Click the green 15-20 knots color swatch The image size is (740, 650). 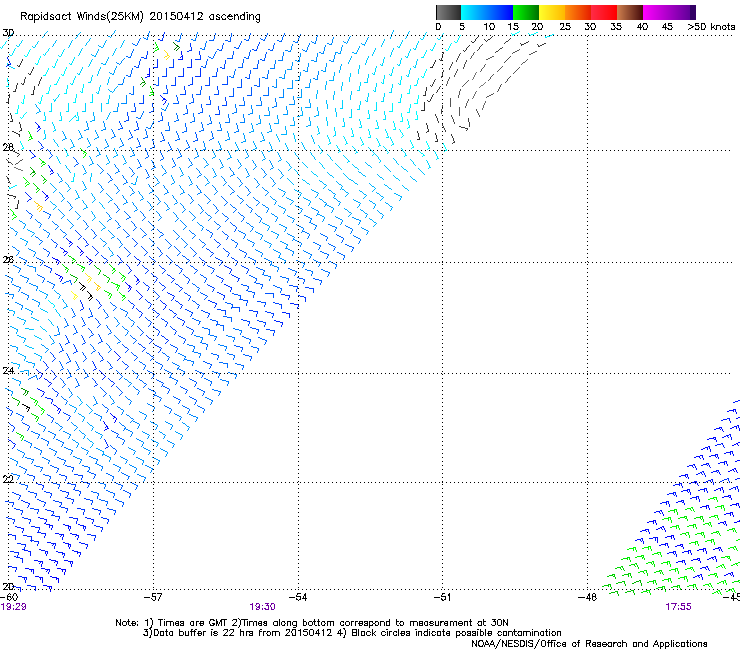526,12
